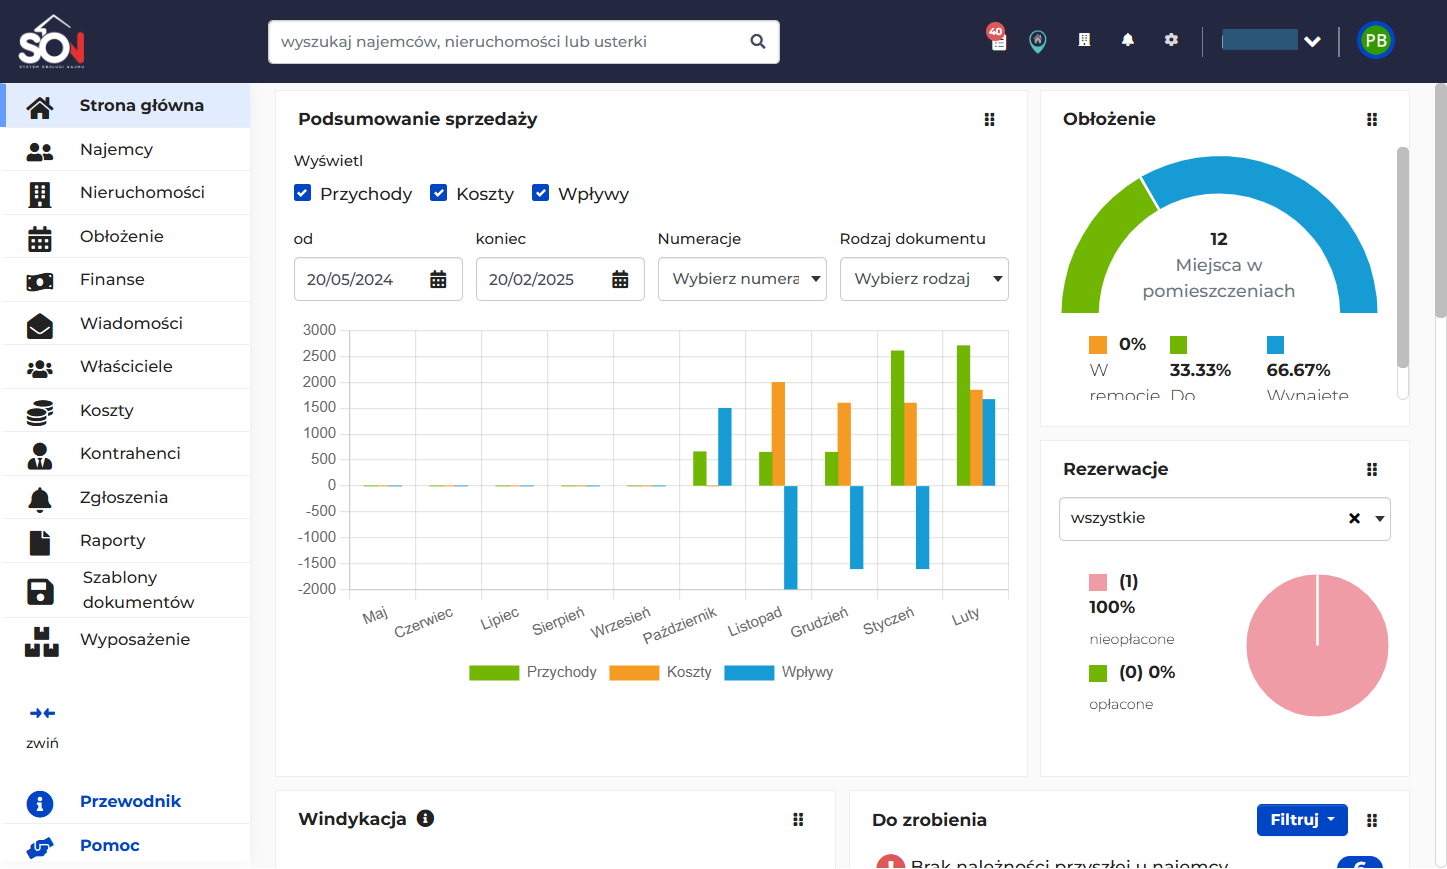
Task: Toggle Wpływy series in chart legend
Action: point(779,672)
